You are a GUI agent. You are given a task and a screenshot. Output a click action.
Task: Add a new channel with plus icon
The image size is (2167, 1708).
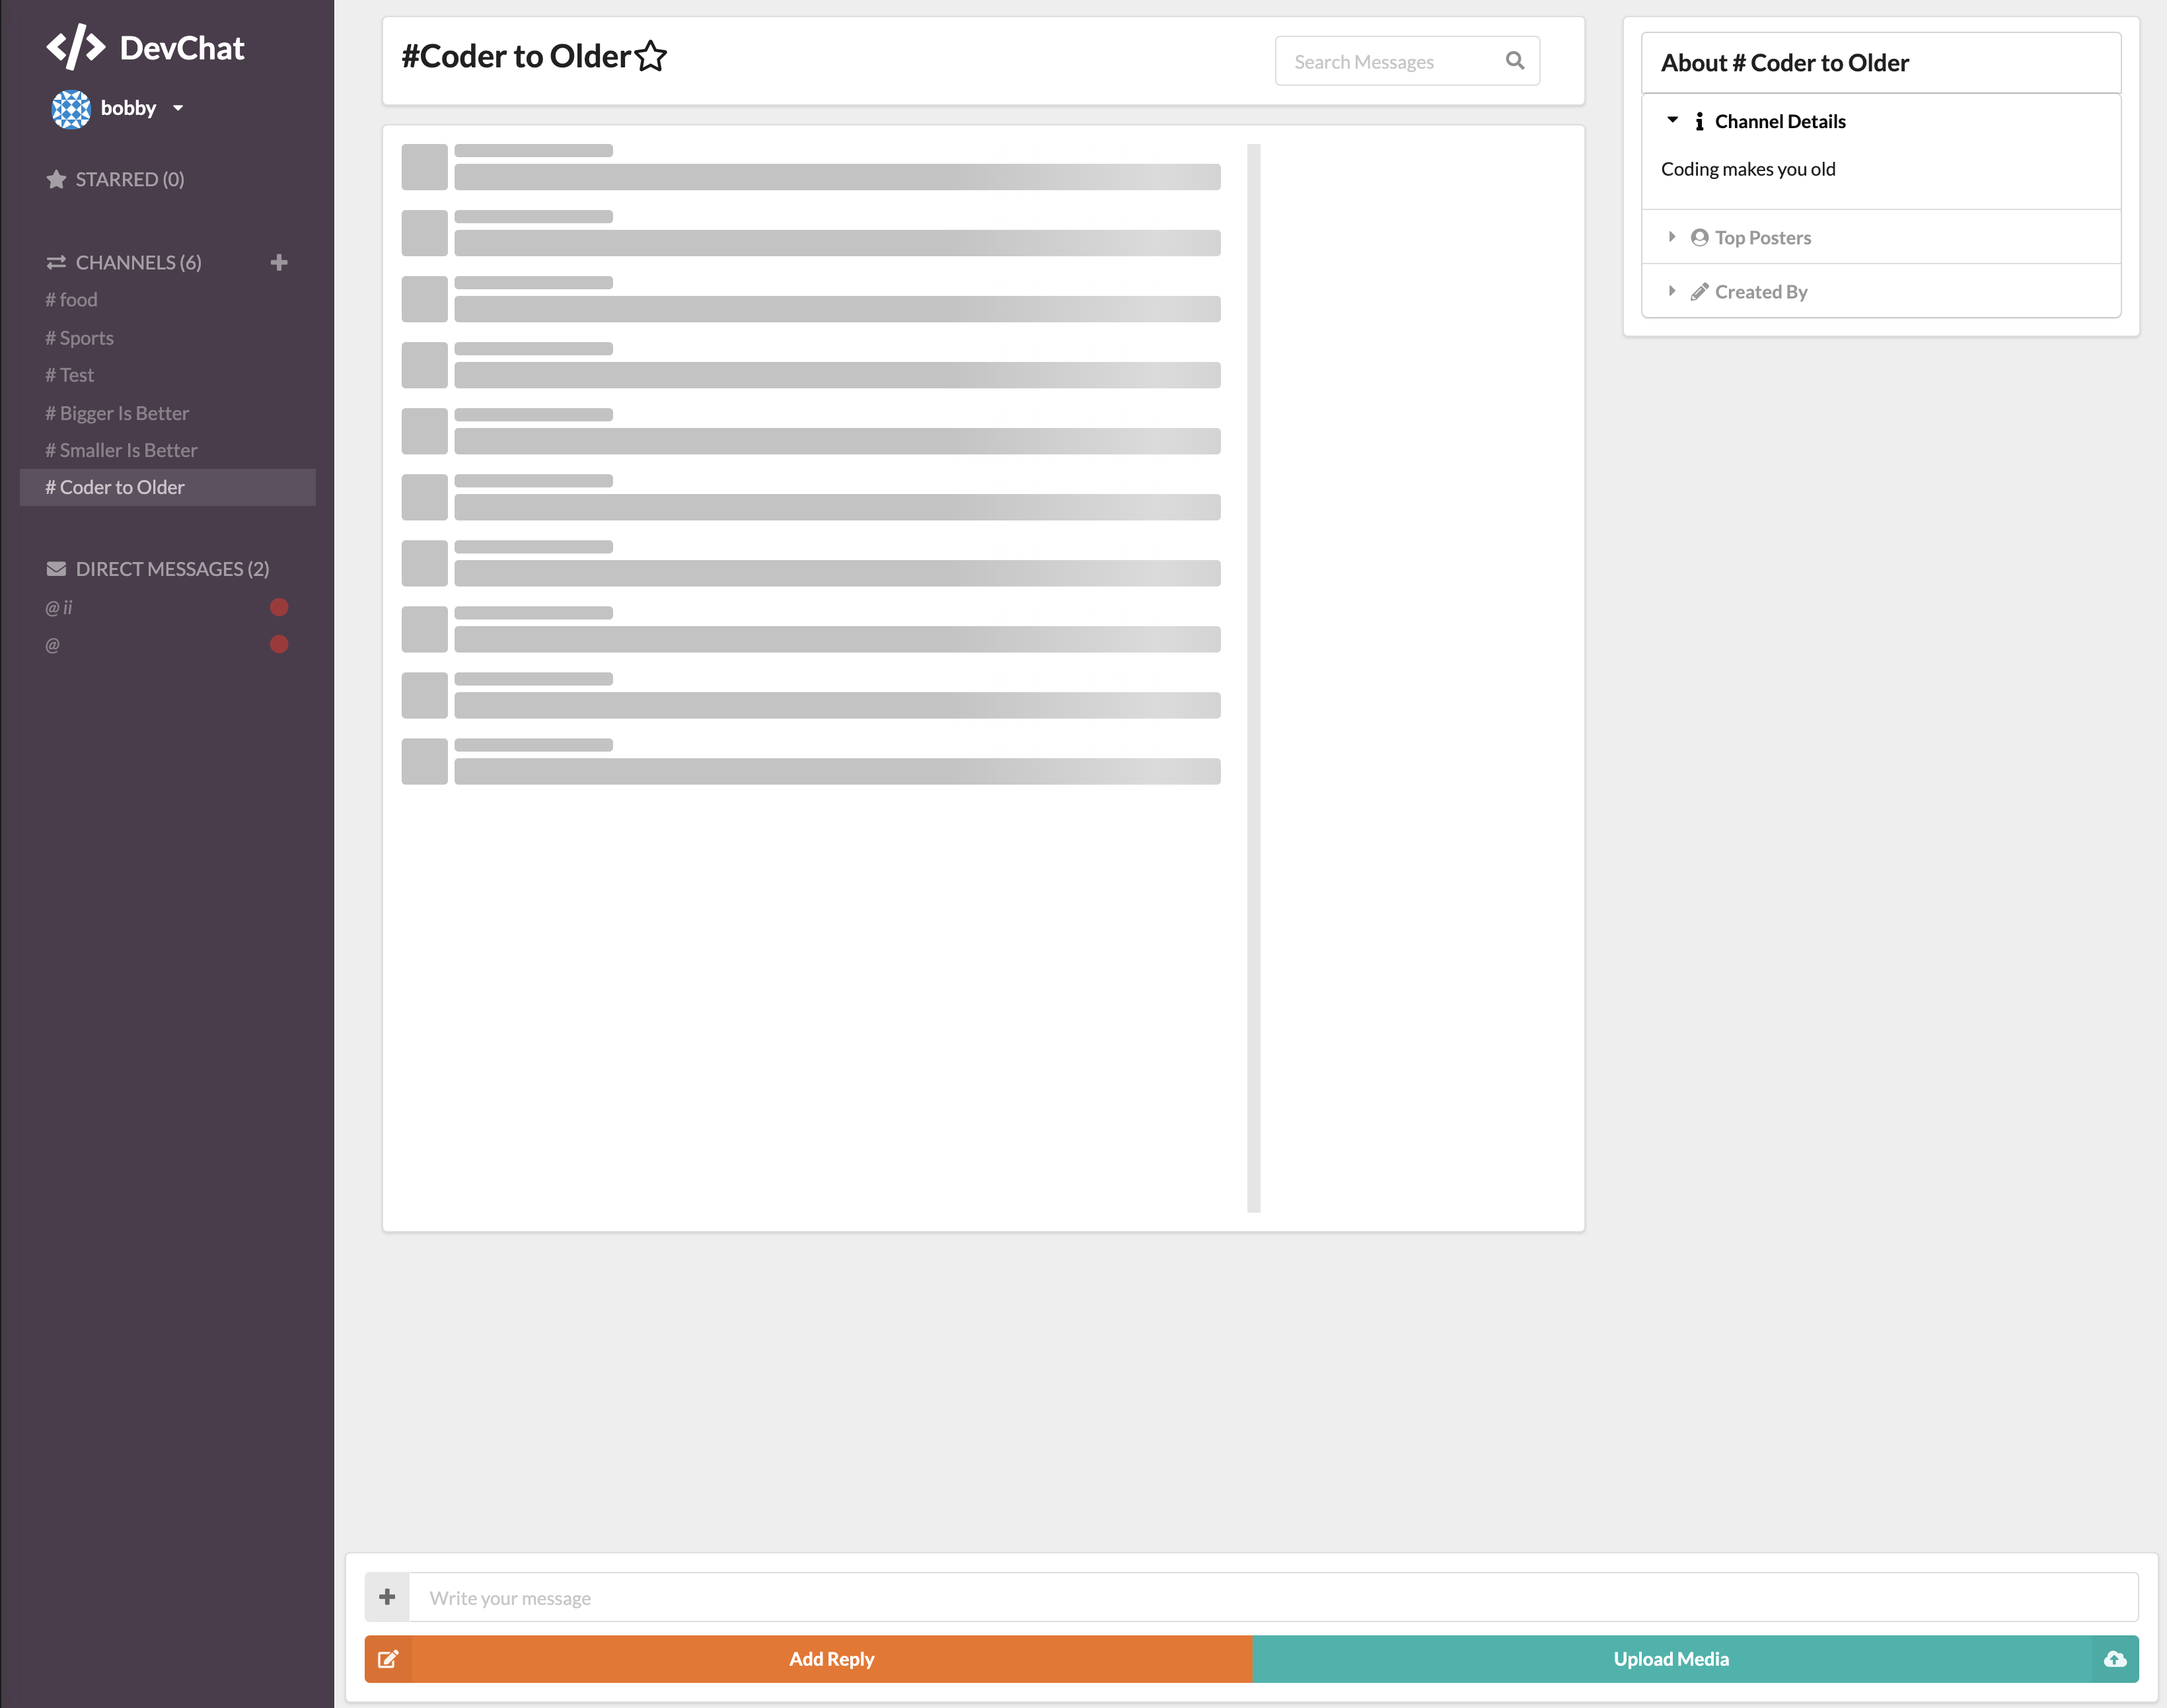pos(279,262)
